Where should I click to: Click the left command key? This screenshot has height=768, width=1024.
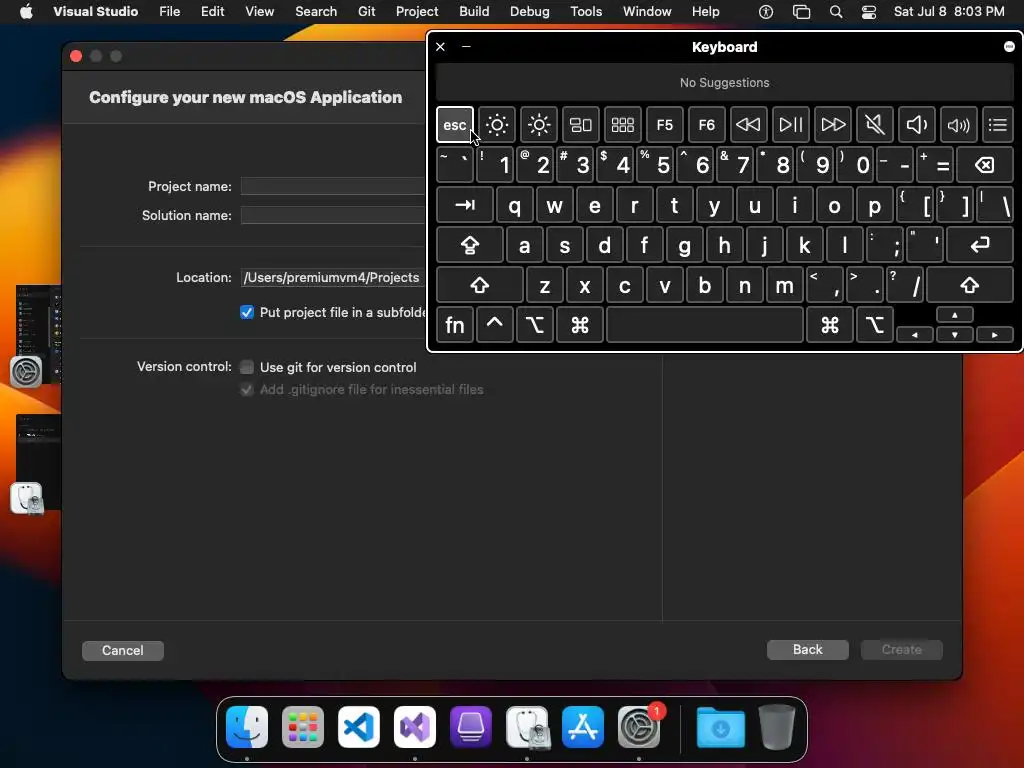point(580,325)
